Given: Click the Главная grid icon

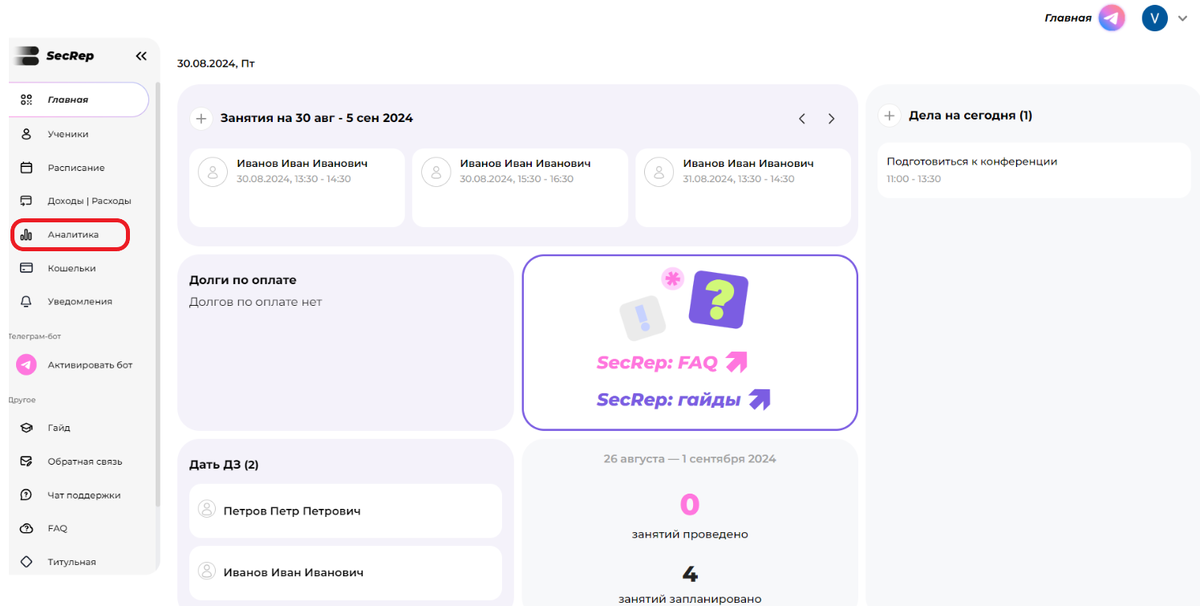Looking at the screenshot, I should tap(27, 100).
